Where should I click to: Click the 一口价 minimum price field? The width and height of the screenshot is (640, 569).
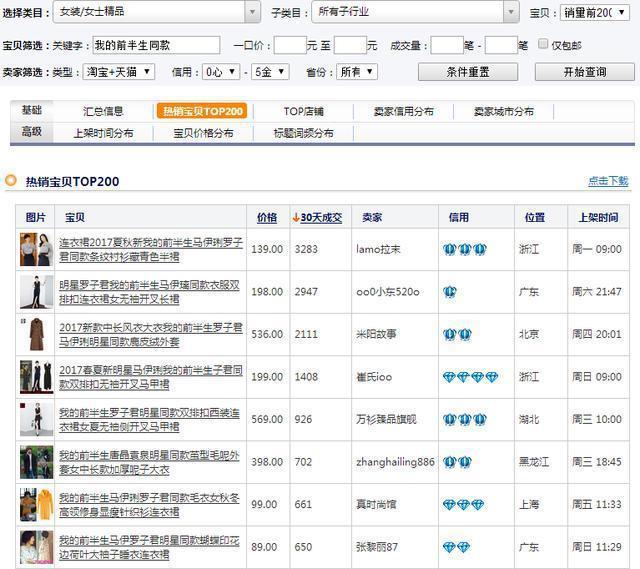coord(290,45)
